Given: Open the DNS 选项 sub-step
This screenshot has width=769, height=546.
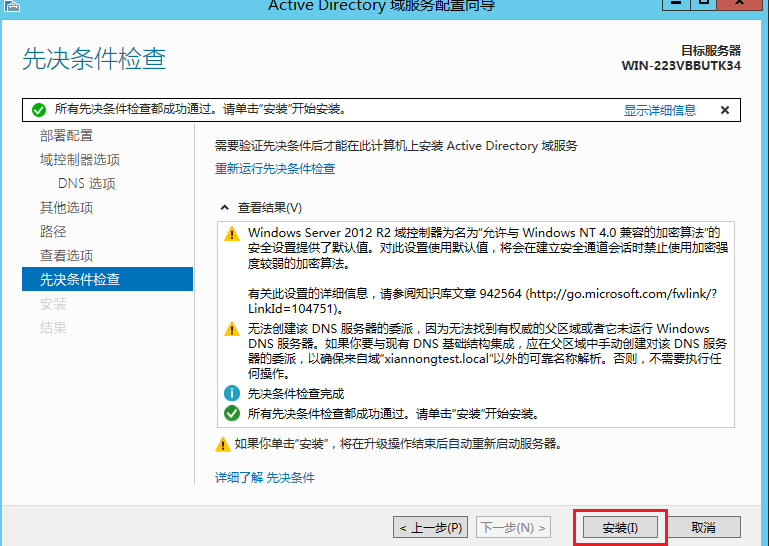Looking at the screenshot, I should pyautogui.click(x=86, y=184).
